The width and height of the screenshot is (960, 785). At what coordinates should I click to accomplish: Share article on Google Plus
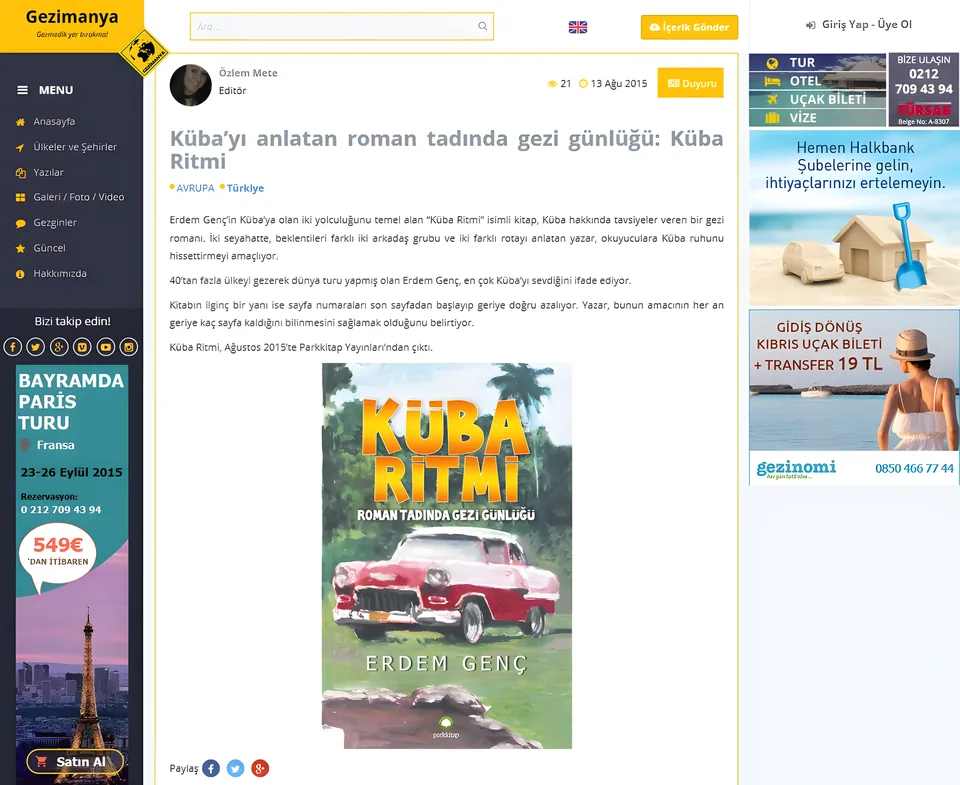(260, 768)
